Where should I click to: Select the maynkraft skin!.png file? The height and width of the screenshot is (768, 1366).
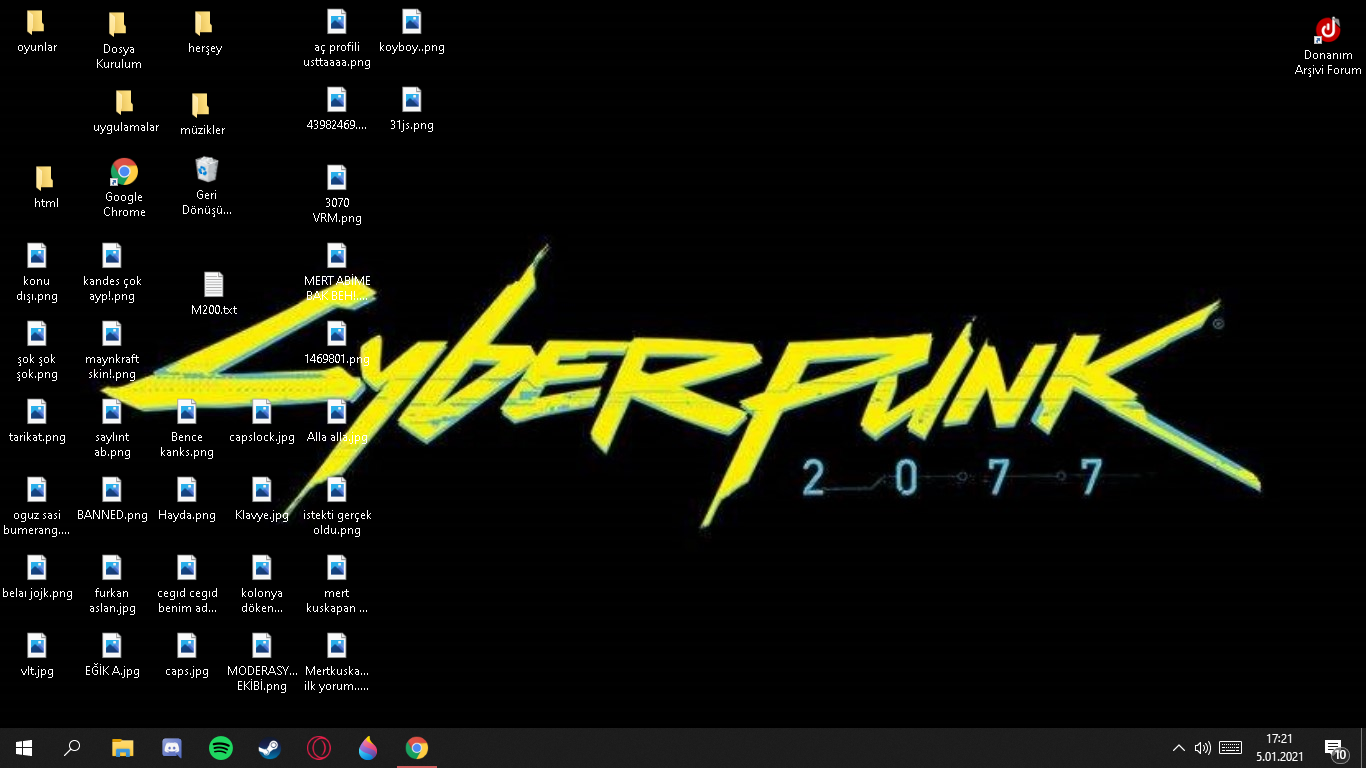pyautogui.click(x=112, y=351)
